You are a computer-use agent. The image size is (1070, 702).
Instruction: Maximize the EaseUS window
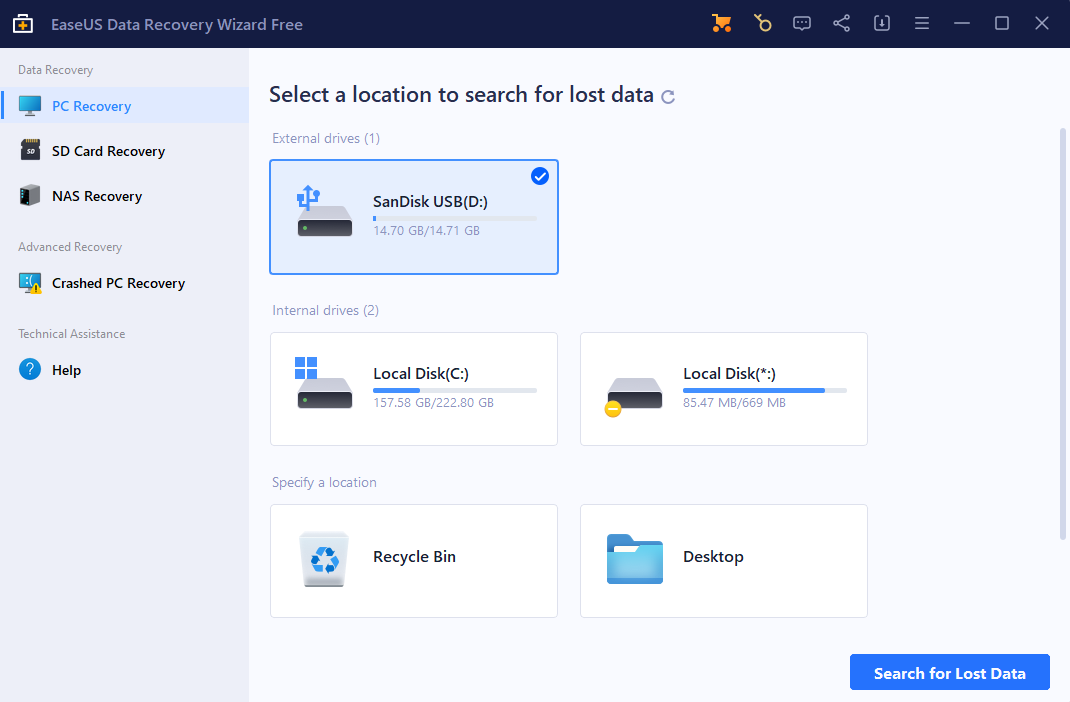1002,23
